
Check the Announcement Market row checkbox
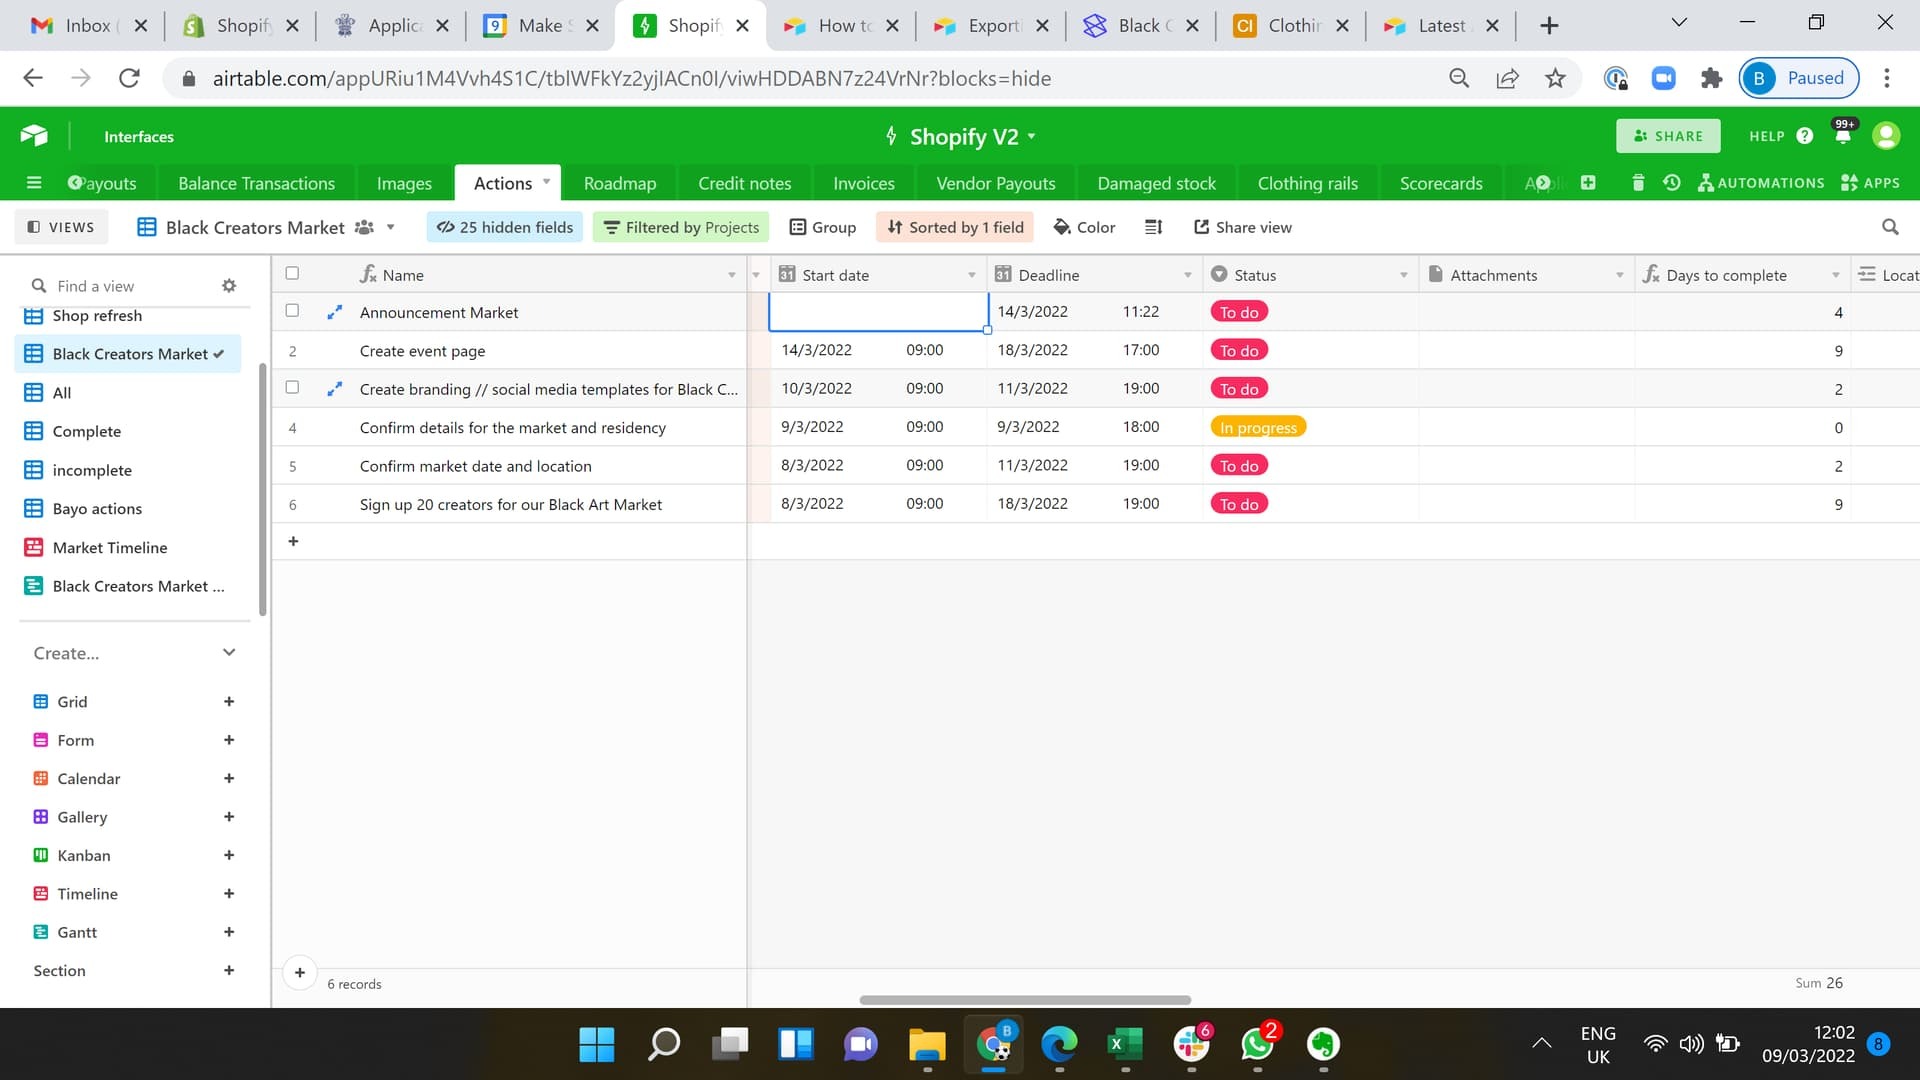pos(292,311)
